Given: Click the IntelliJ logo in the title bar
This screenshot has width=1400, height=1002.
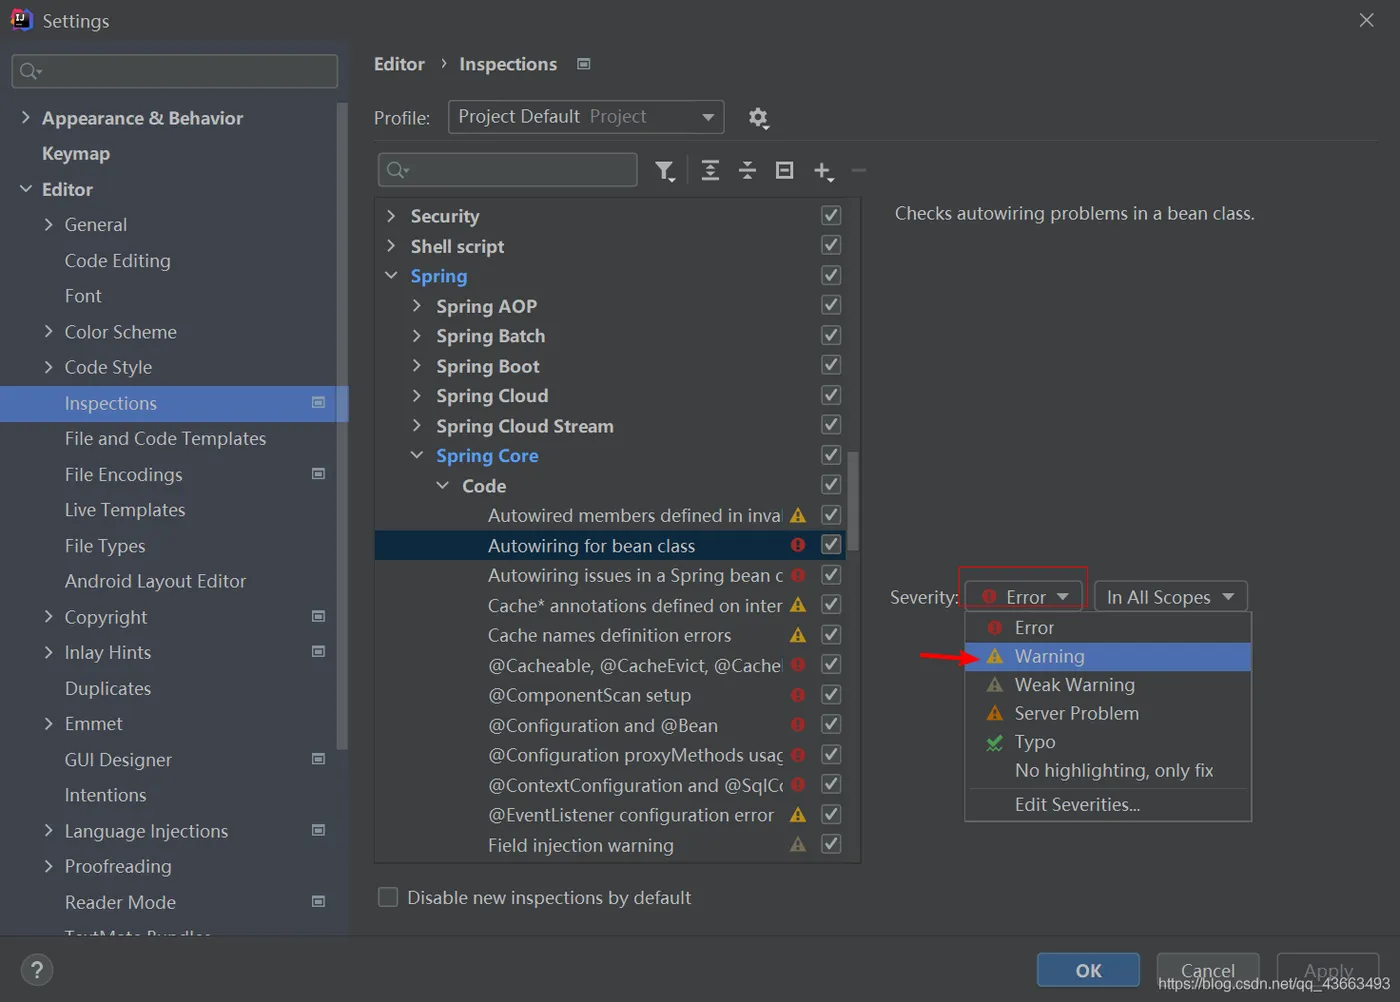Looking at the screenshot, I should pos(21,20).
